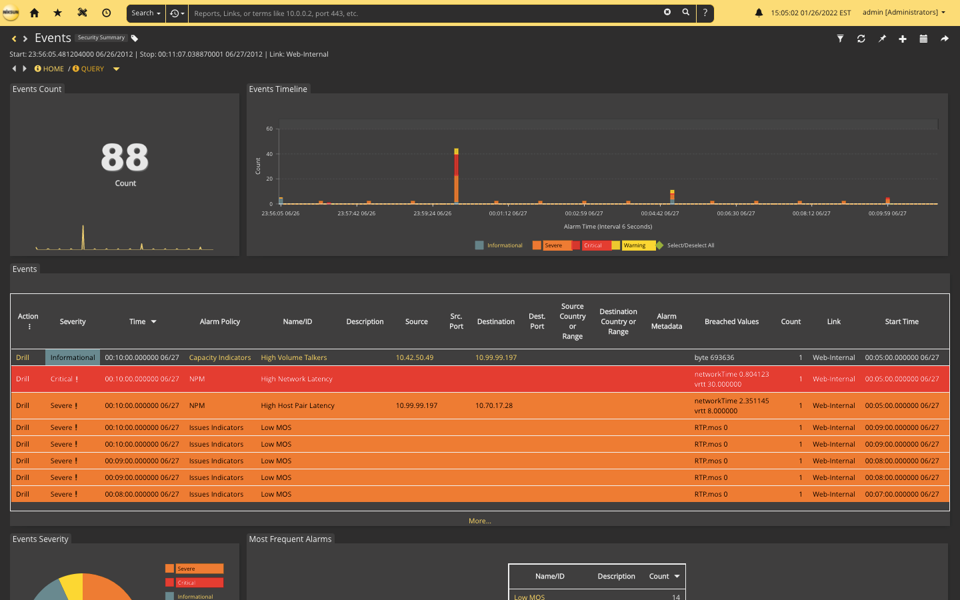Viewport: 960px width, 600px height.
Task: Drill into the High Host Pair Latency event
Action: click(23, 405)
